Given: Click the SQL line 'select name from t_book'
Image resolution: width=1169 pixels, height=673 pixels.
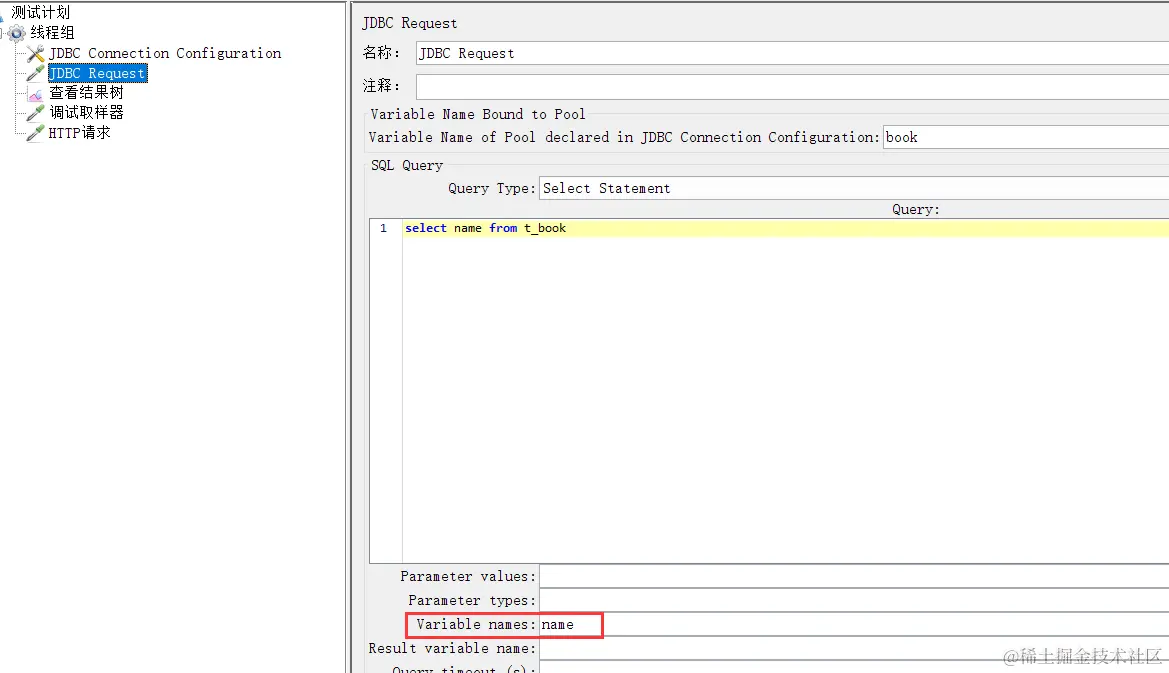Looking at the screenshot, I should pos(485,228).
